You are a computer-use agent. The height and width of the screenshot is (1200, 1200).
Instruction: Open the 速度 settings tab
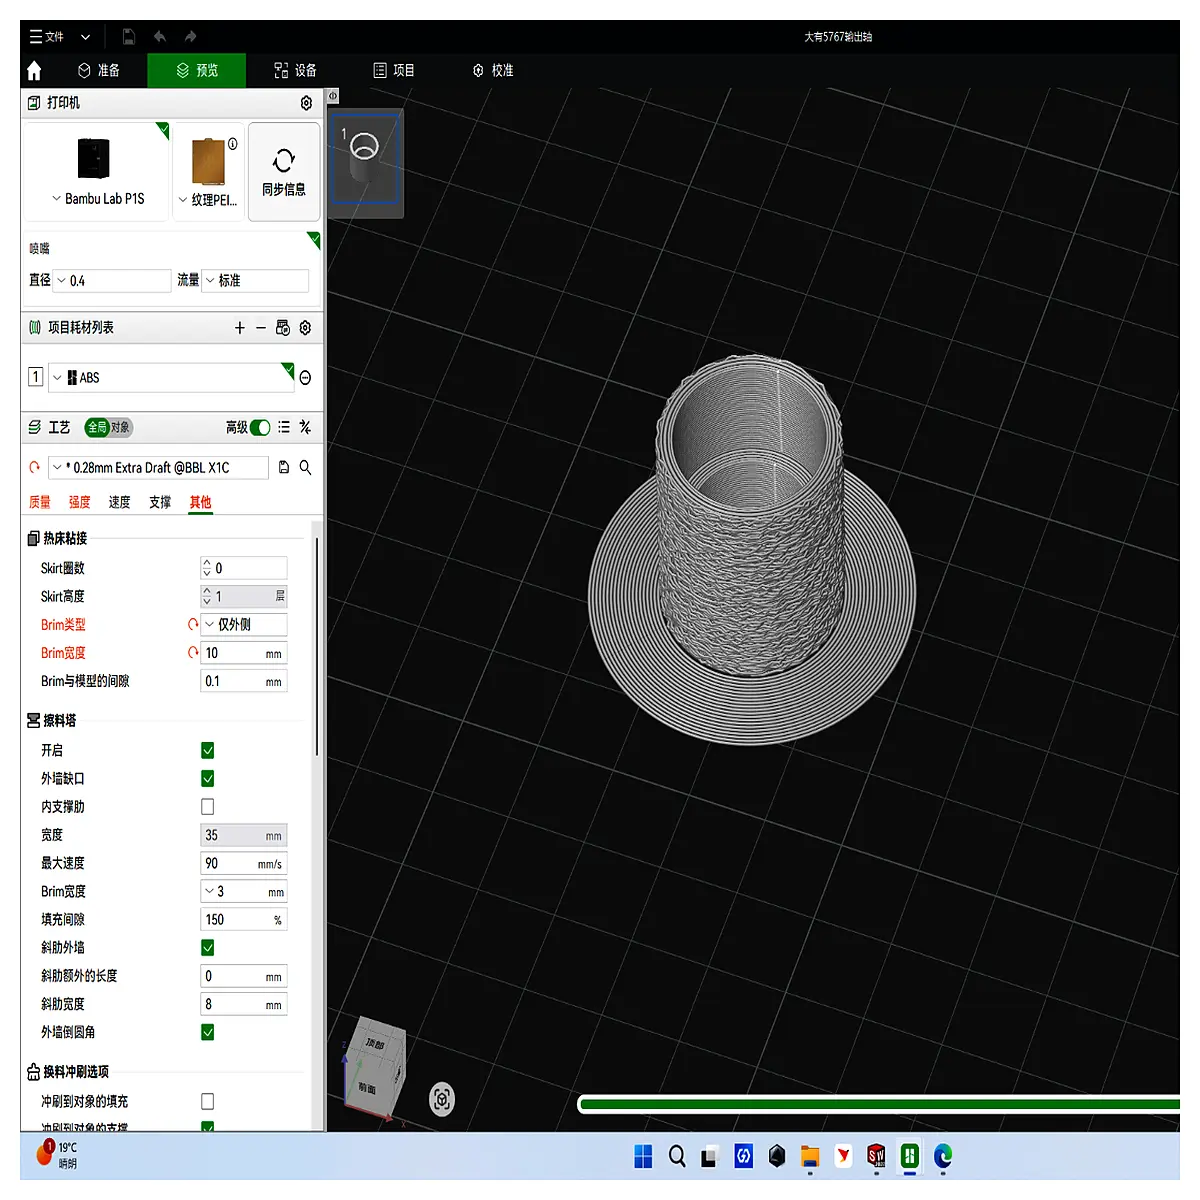tap(119, 502)
